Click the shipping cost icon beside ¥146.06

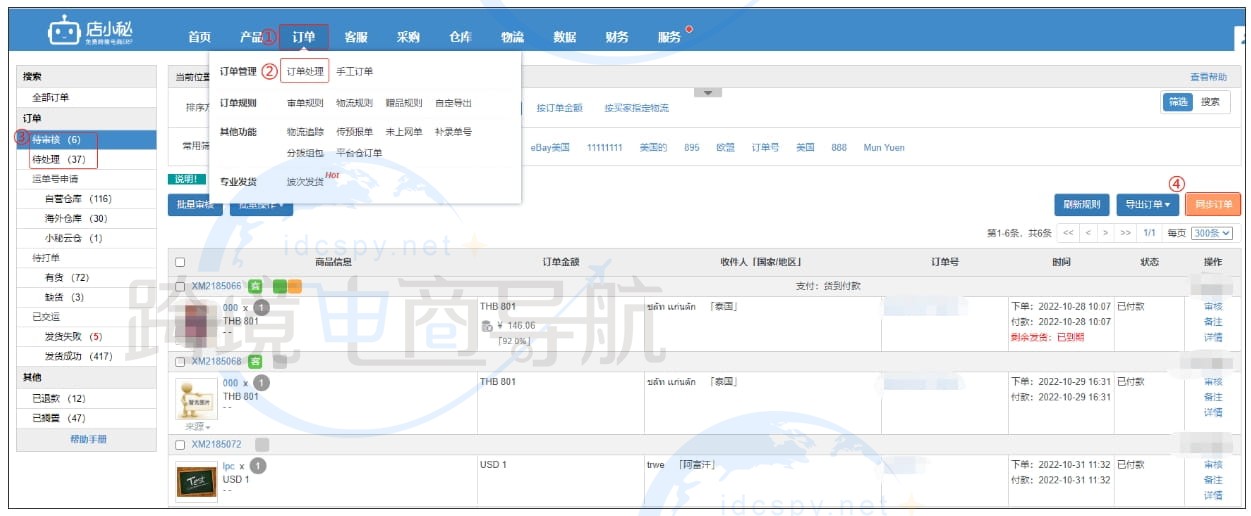click(486, 326)
